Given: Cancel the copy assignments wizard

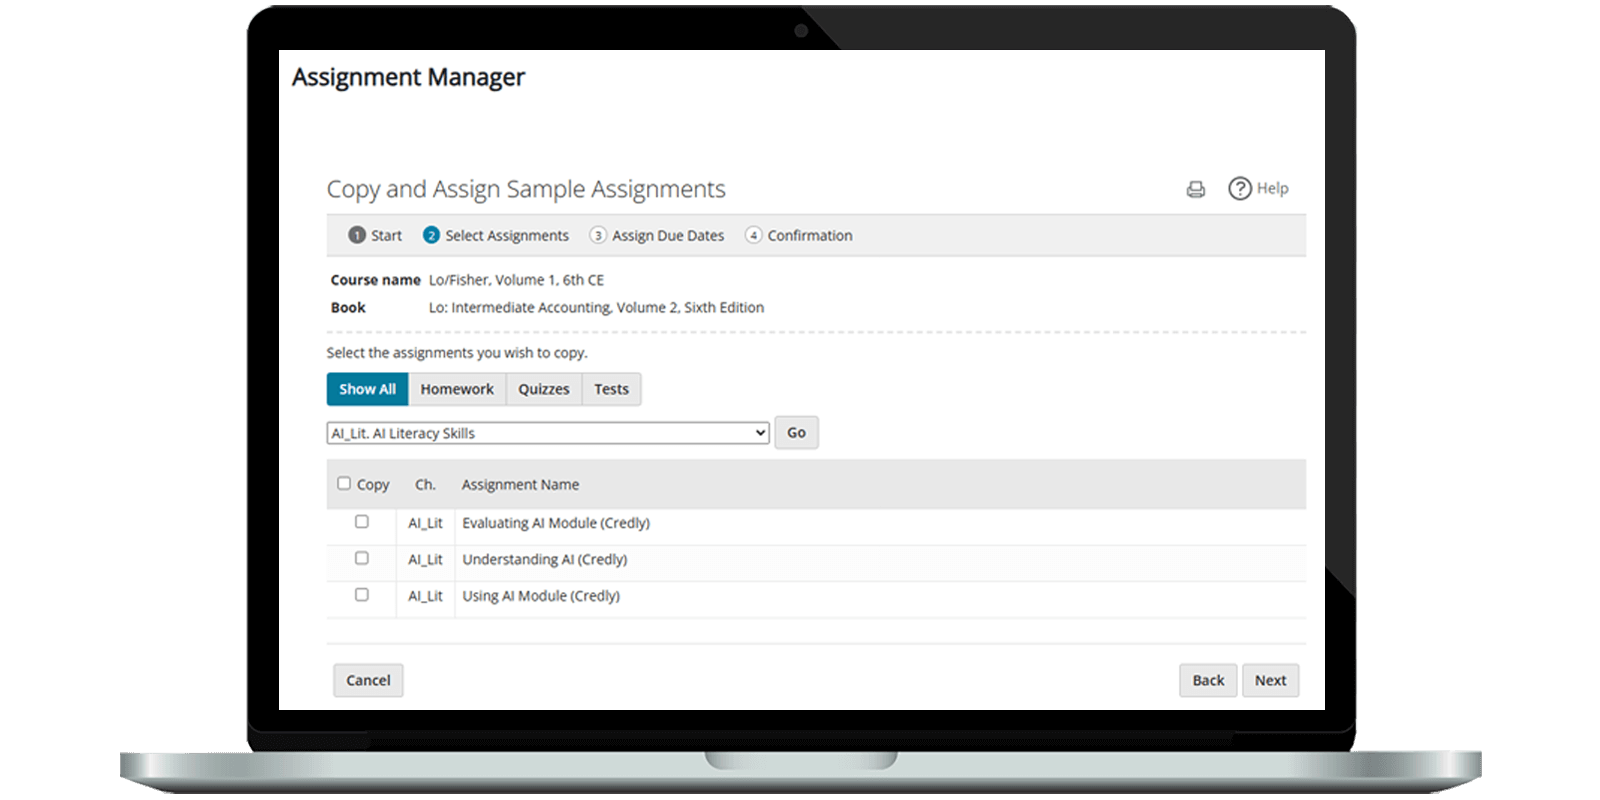Looking at the screenshot, I should point(368,680).
